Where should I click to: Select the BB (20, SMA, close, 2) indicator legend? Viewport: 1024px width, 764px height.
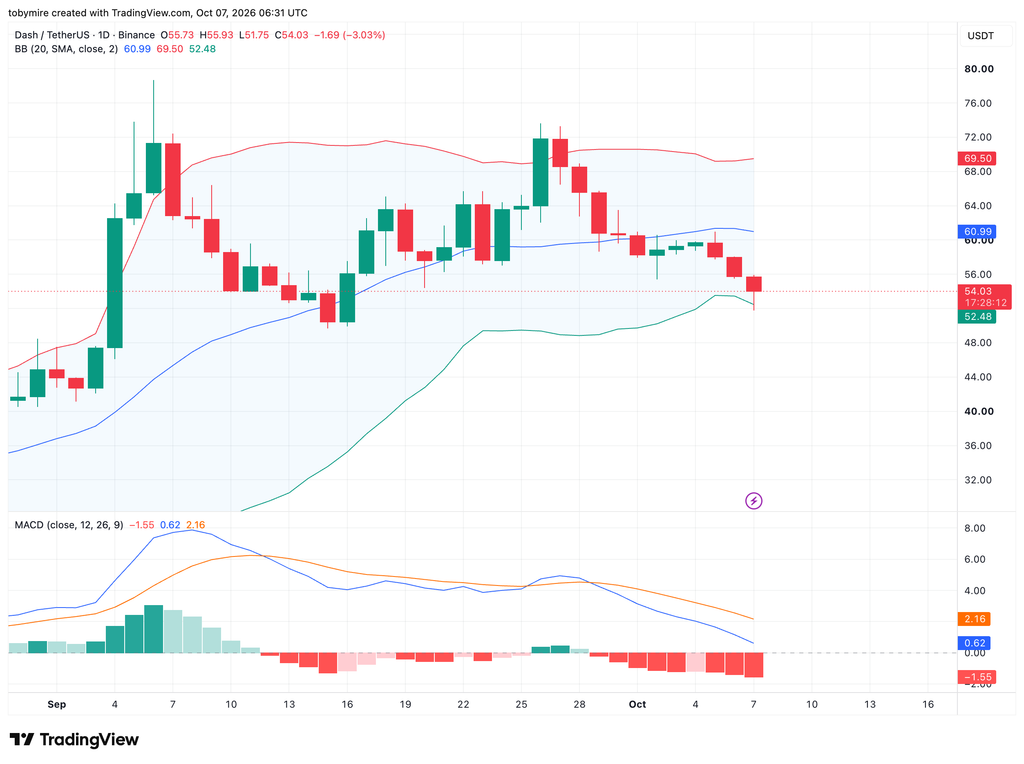[66, 49]
